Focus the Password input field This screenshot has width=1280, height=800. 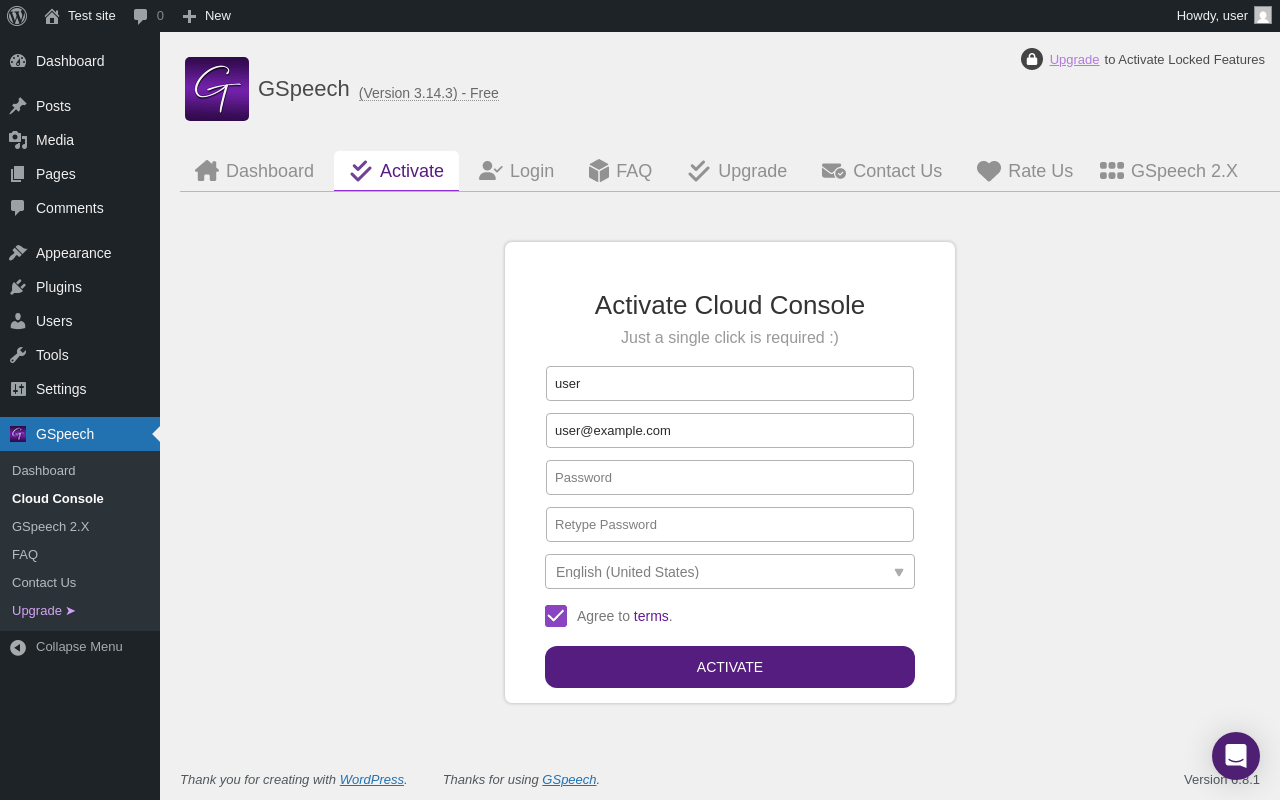point(730,477)
